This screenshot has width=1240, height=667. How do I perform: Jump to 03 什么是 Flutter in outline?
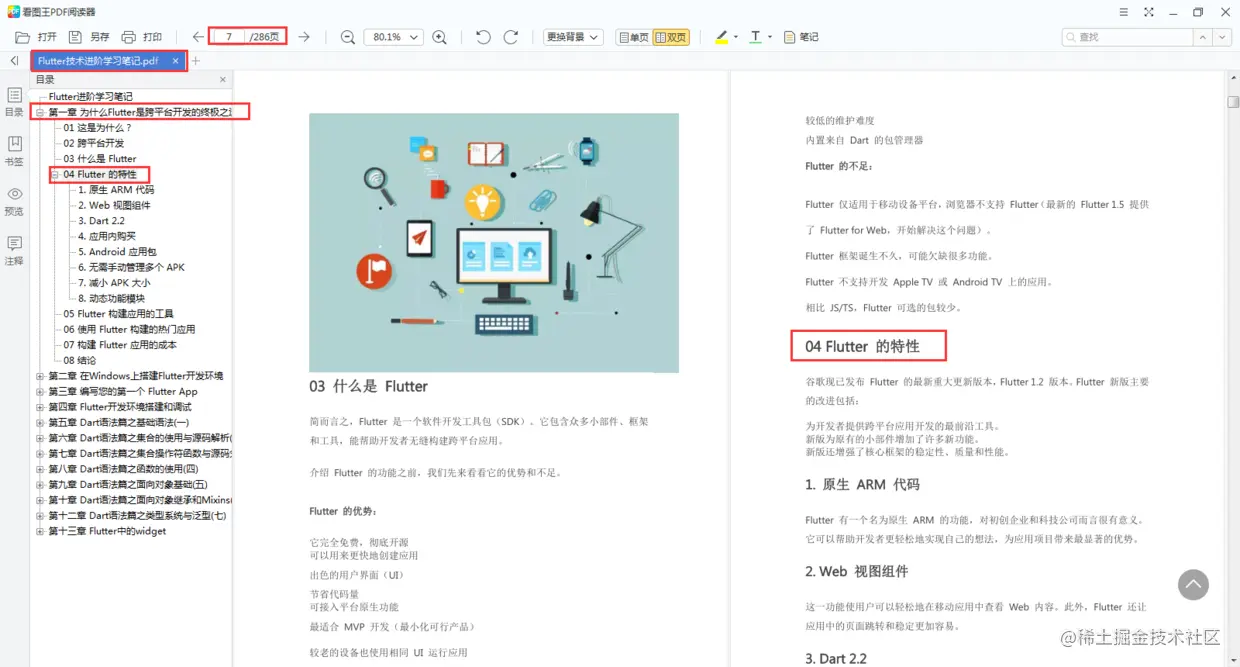pos(100,159)
